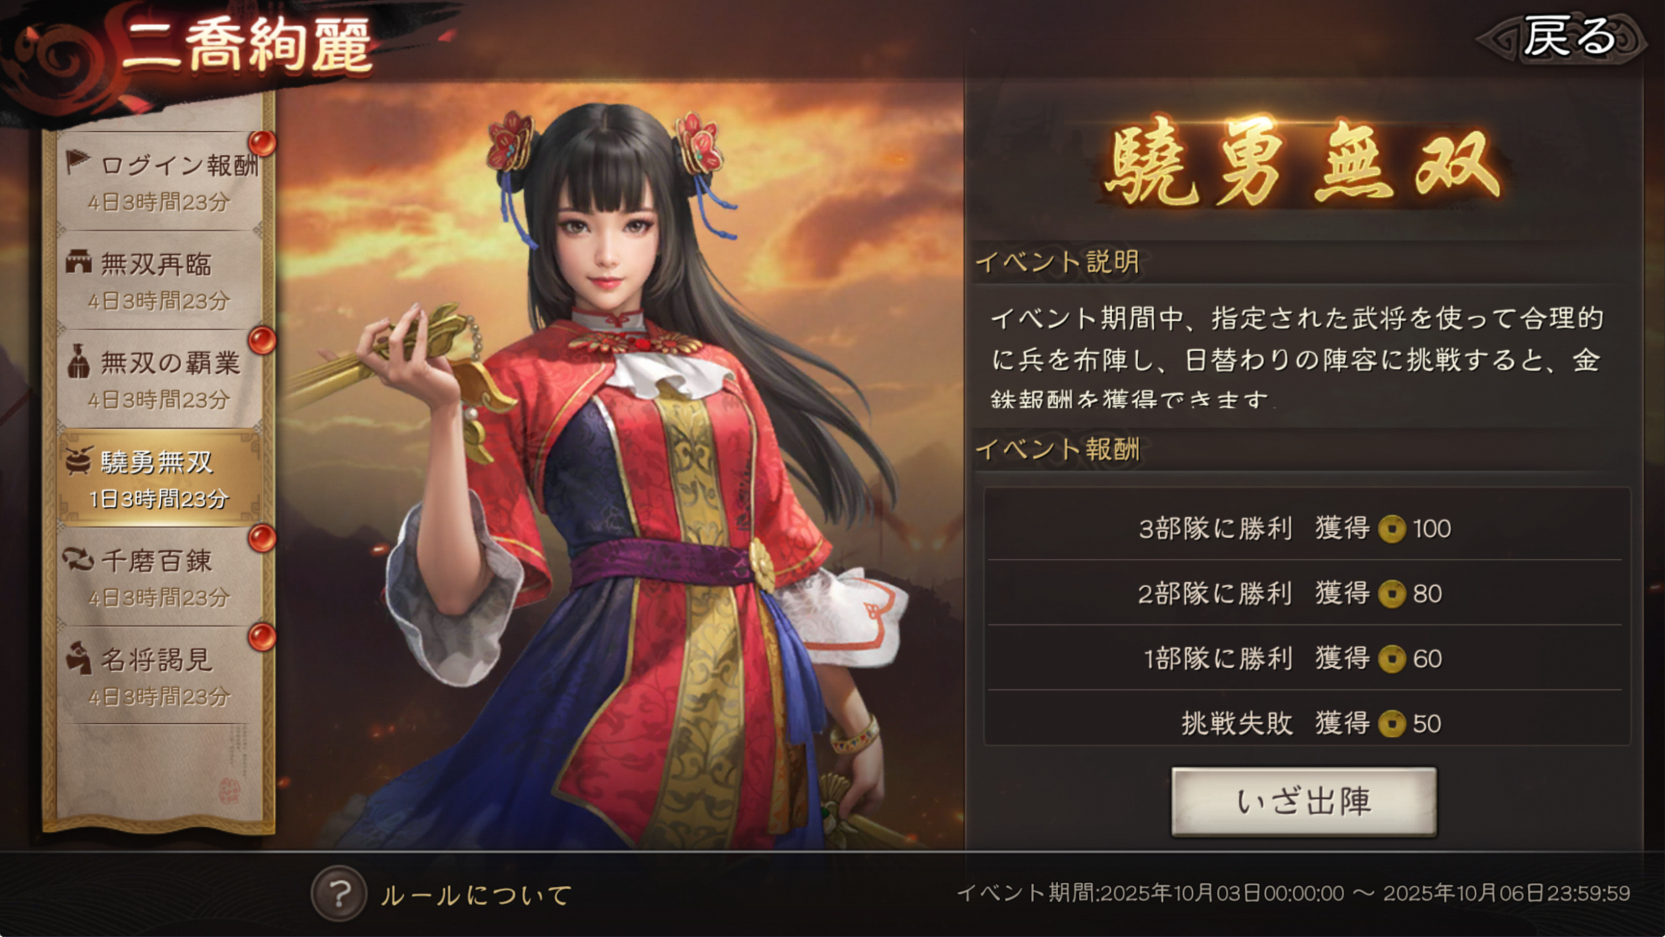Image resolution: width=1665 pixels, height=937 pixels.
Task: Click the イベント説明 description text box
Action: coord(1303,358)
